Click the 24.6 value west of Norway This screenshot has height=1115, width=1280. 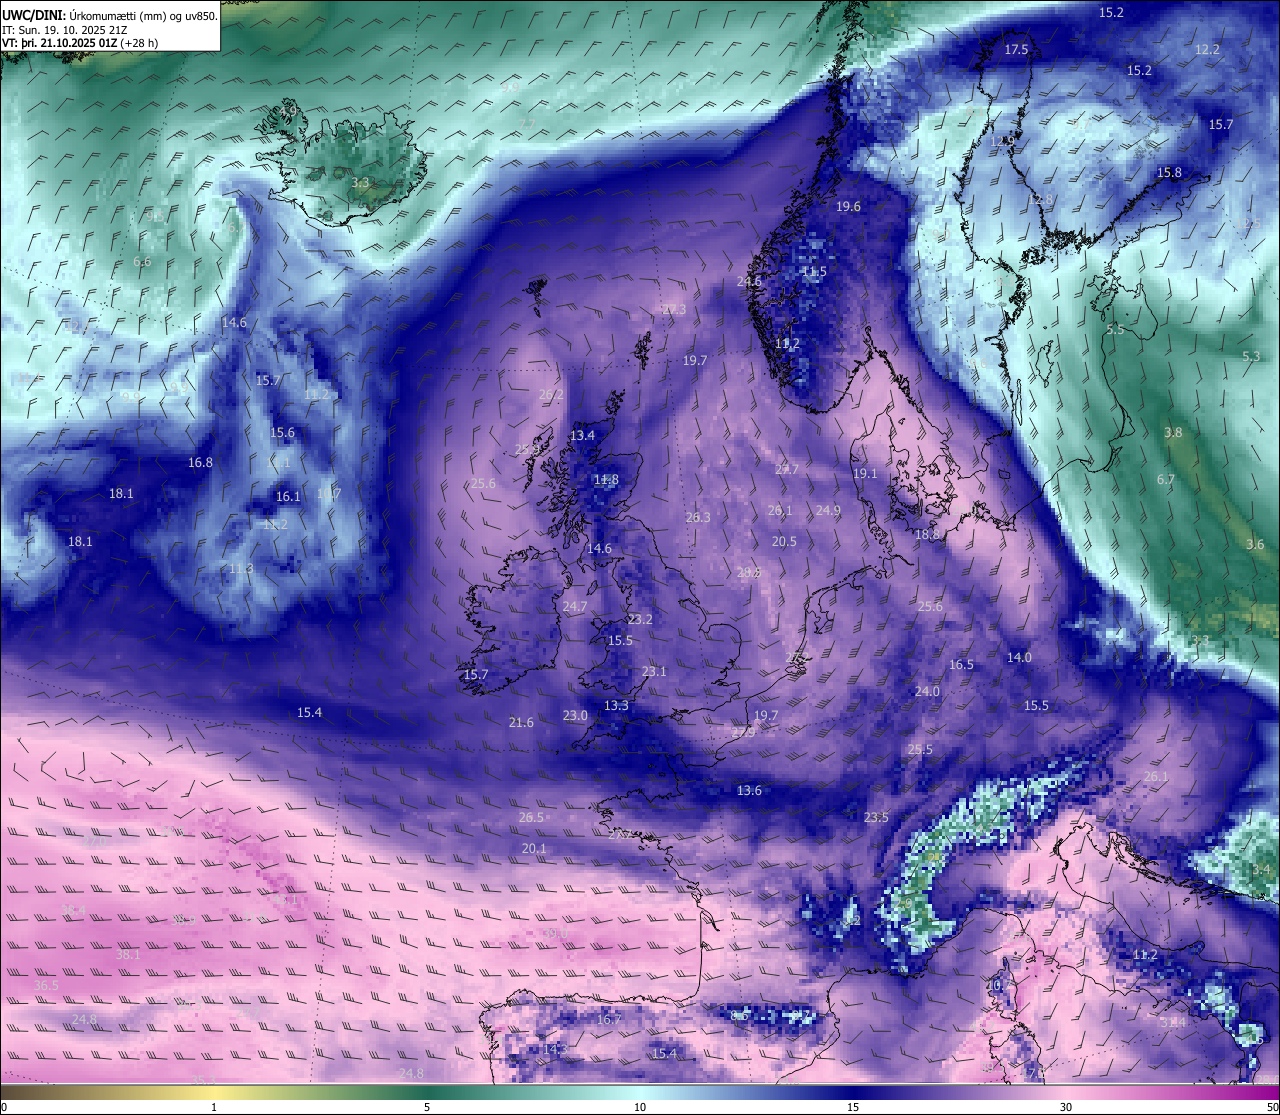click(749, 282)
